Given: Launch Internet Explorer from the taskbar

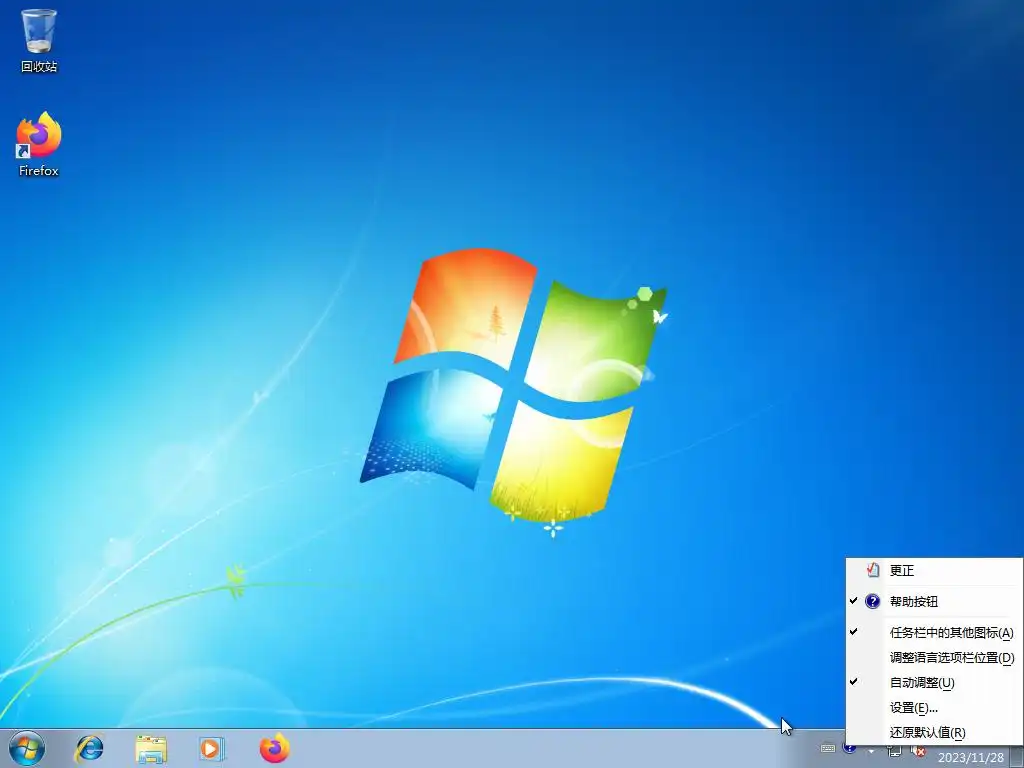Looking at the screenshot, I should point(89,748).
